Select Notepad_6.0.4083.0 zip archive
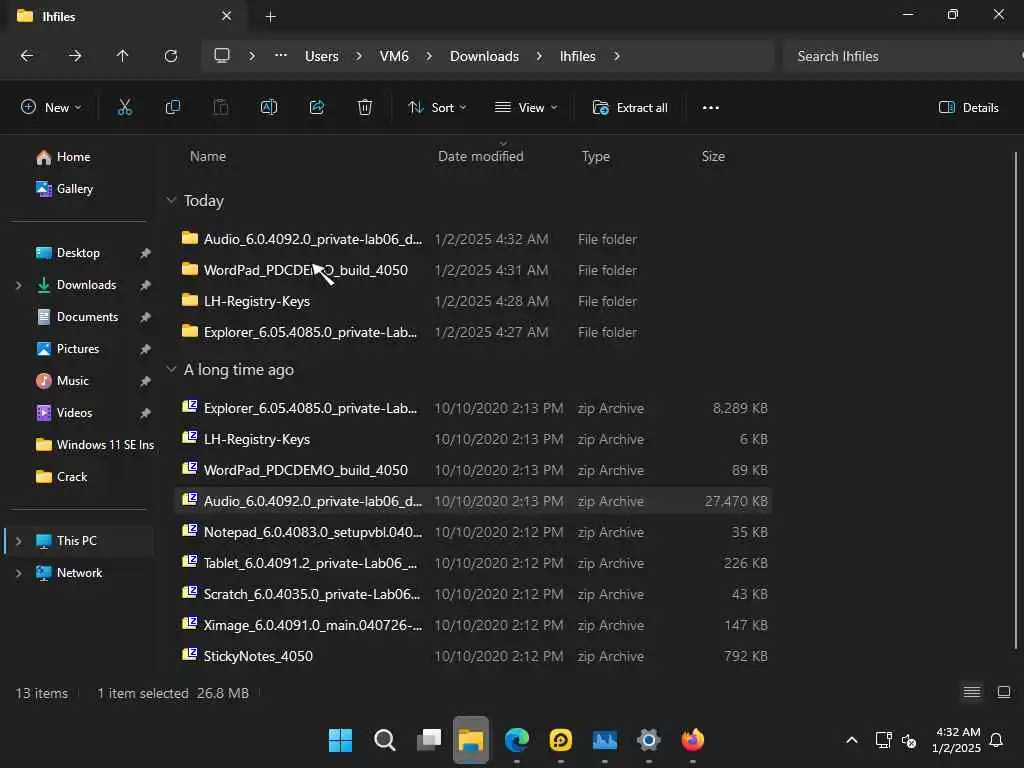Image resolution: width=1024 pixels, height=768 pixels. pyautogui.click(x=473, y=532)
